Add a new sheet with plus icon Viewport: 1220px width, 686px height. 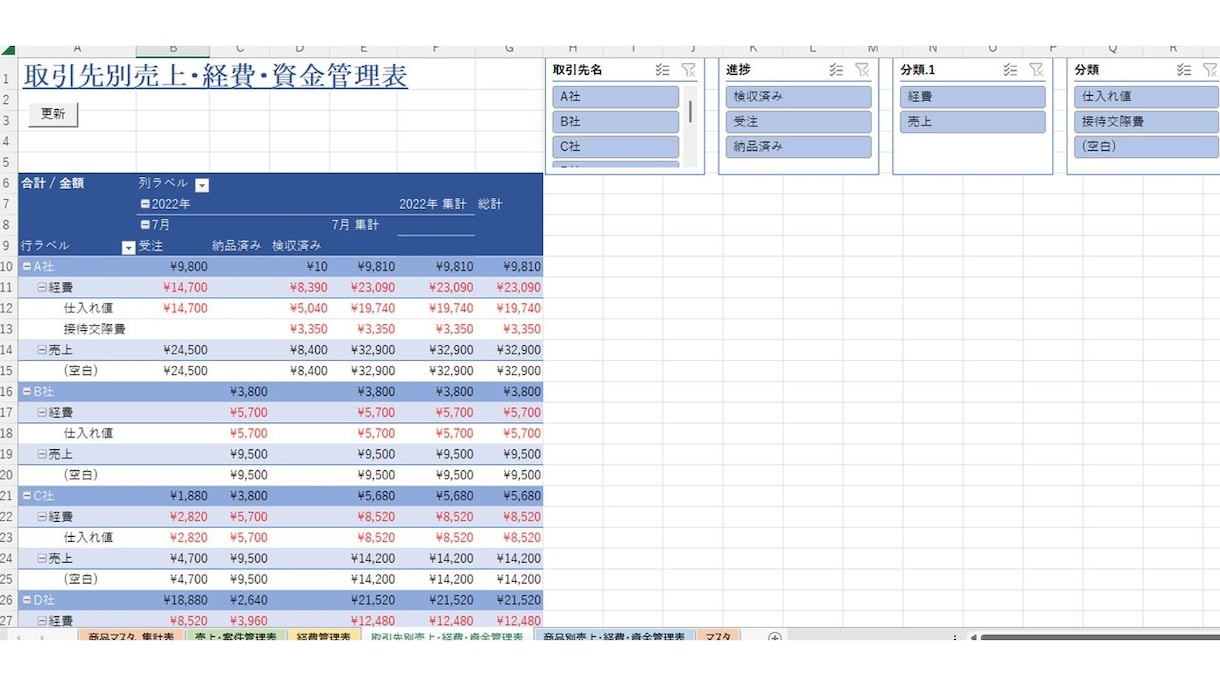[774, 637]
